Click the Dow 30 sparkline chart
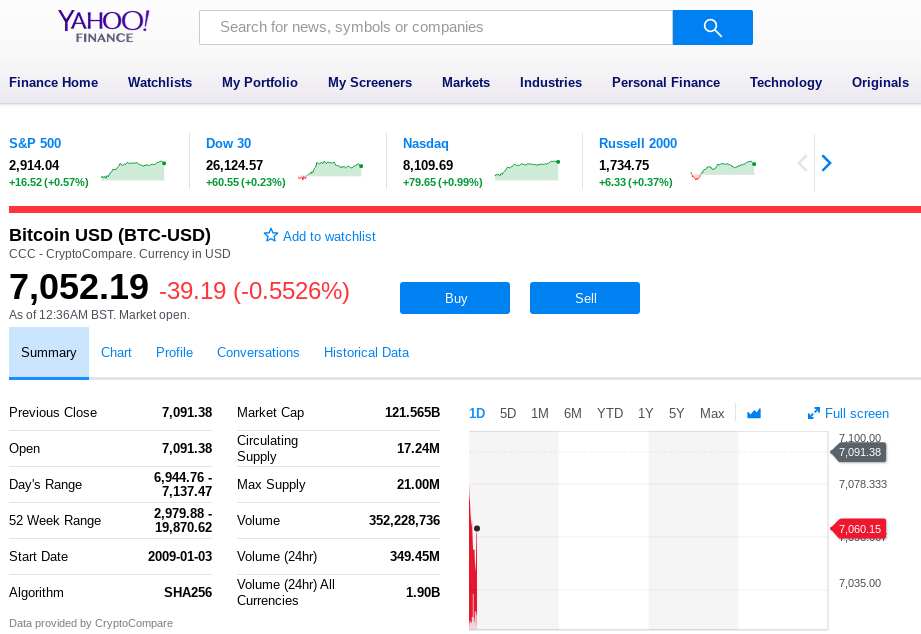Screen dimensions: 921x634 331,170
